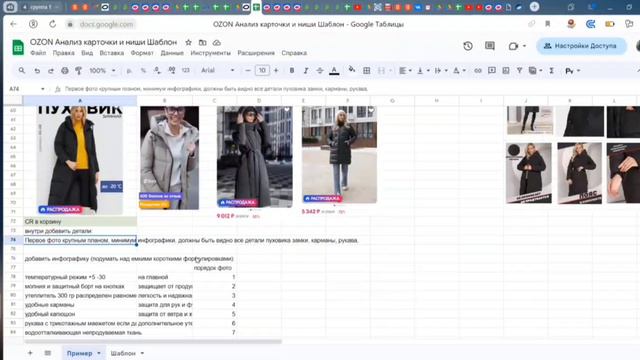Open the functions sigma icon
The image size is (640, 360).
[x=551, y=71]
